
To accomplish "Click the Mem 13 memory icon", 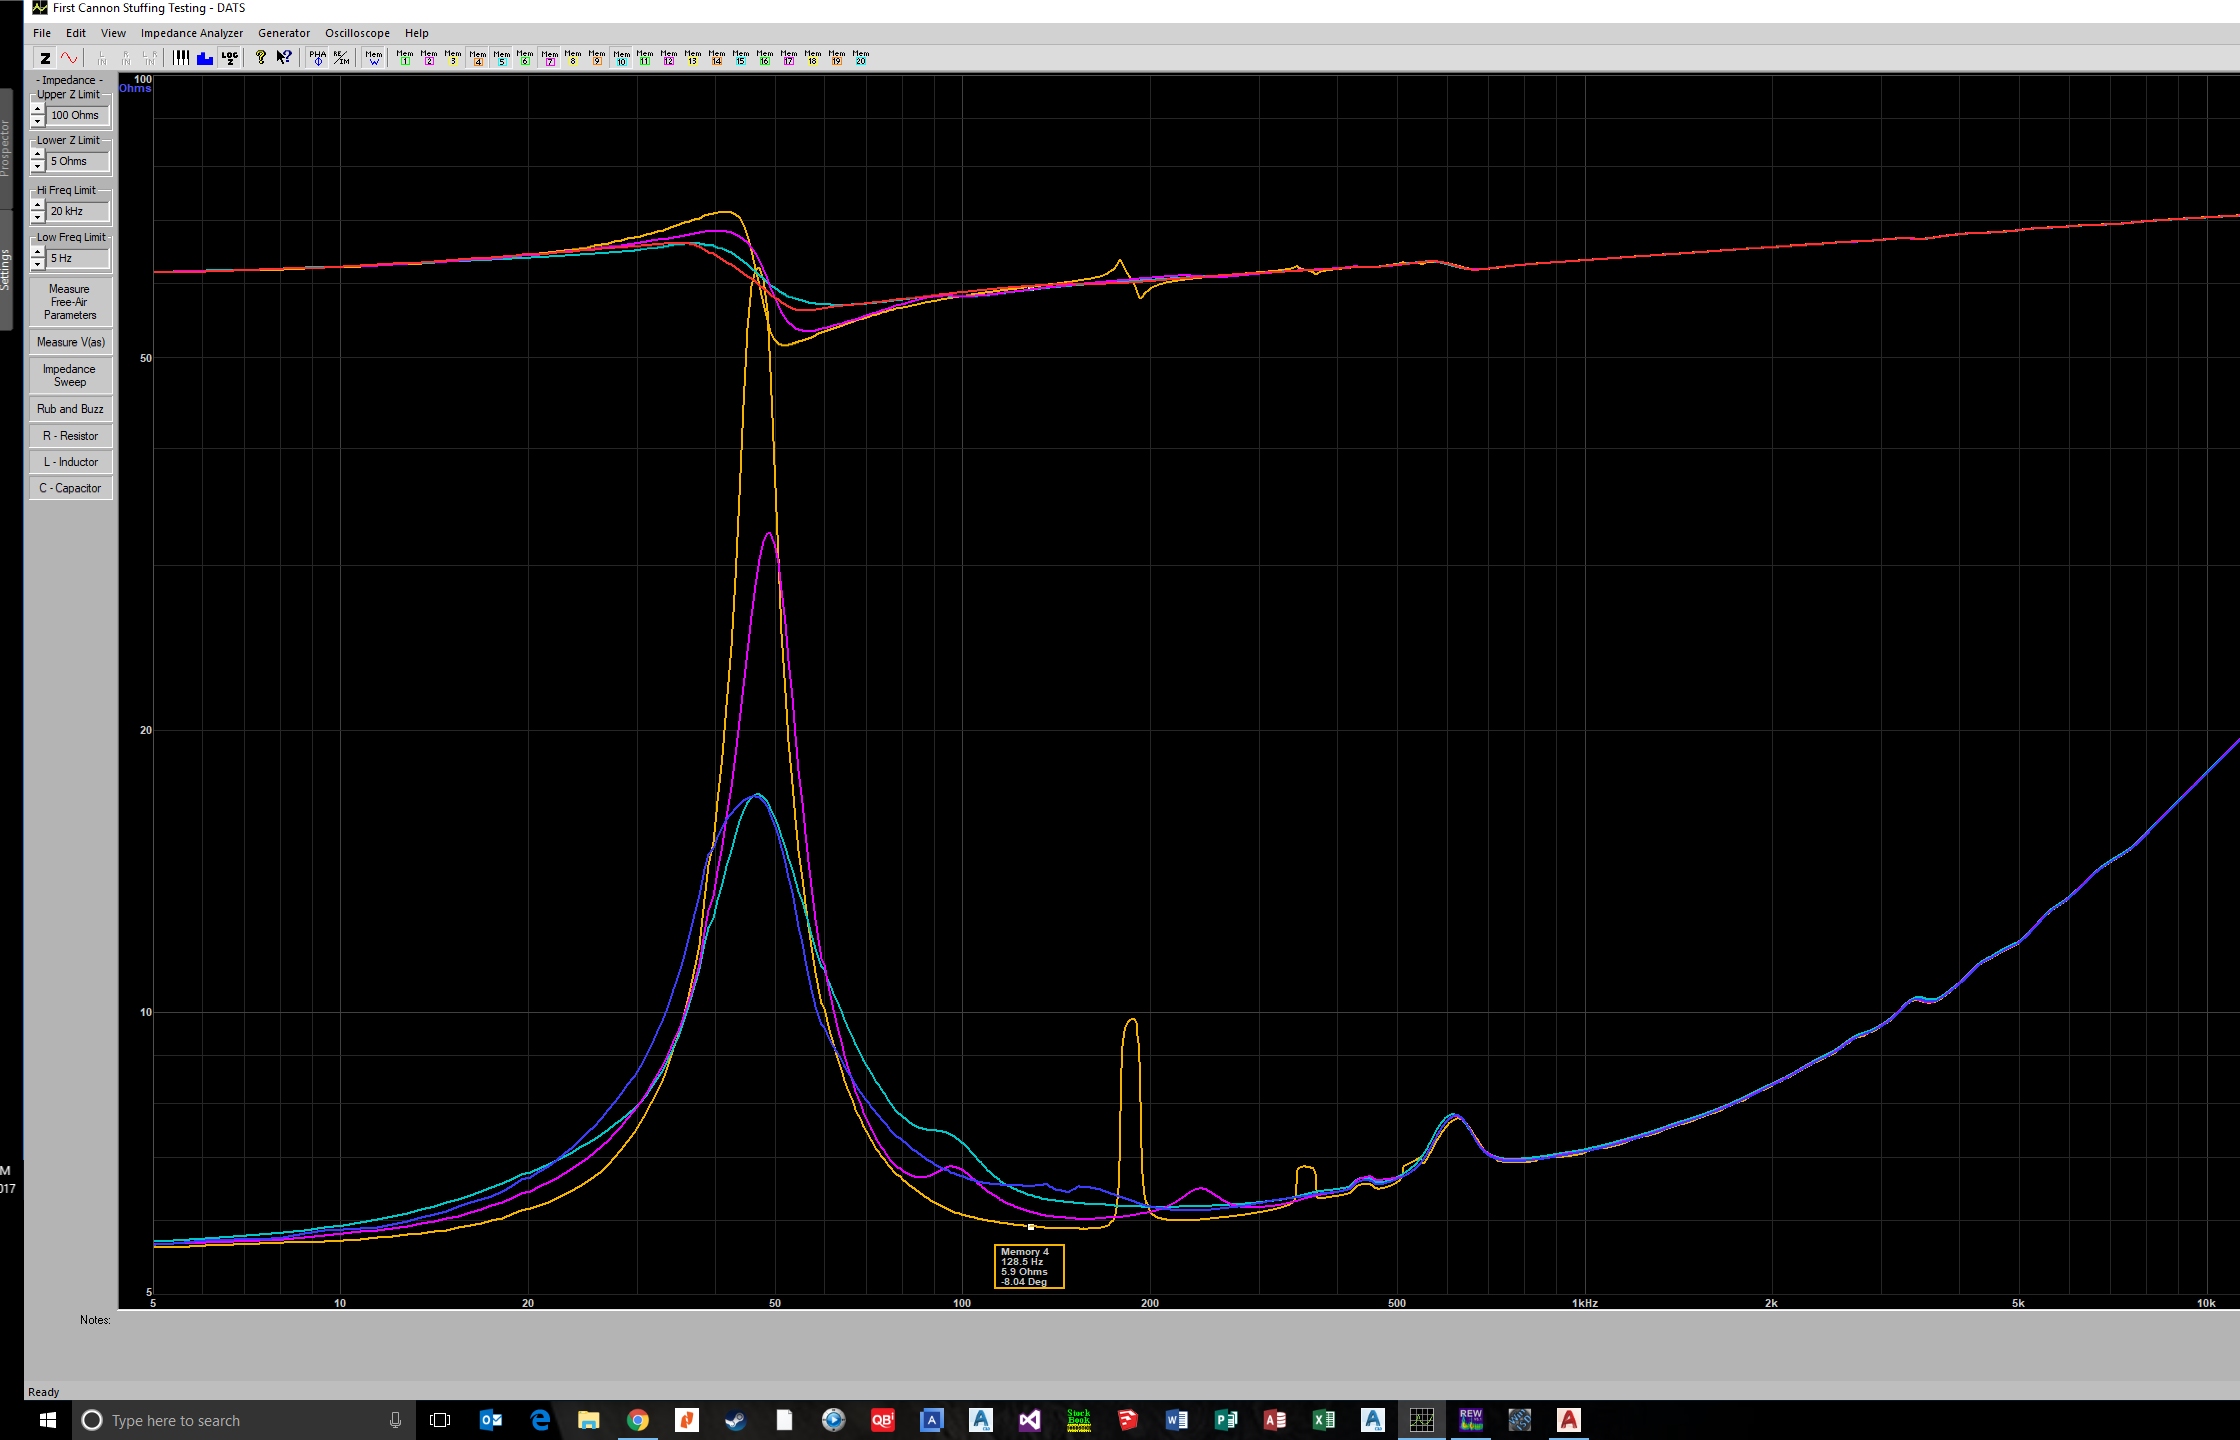I will [x=693, y=58].
